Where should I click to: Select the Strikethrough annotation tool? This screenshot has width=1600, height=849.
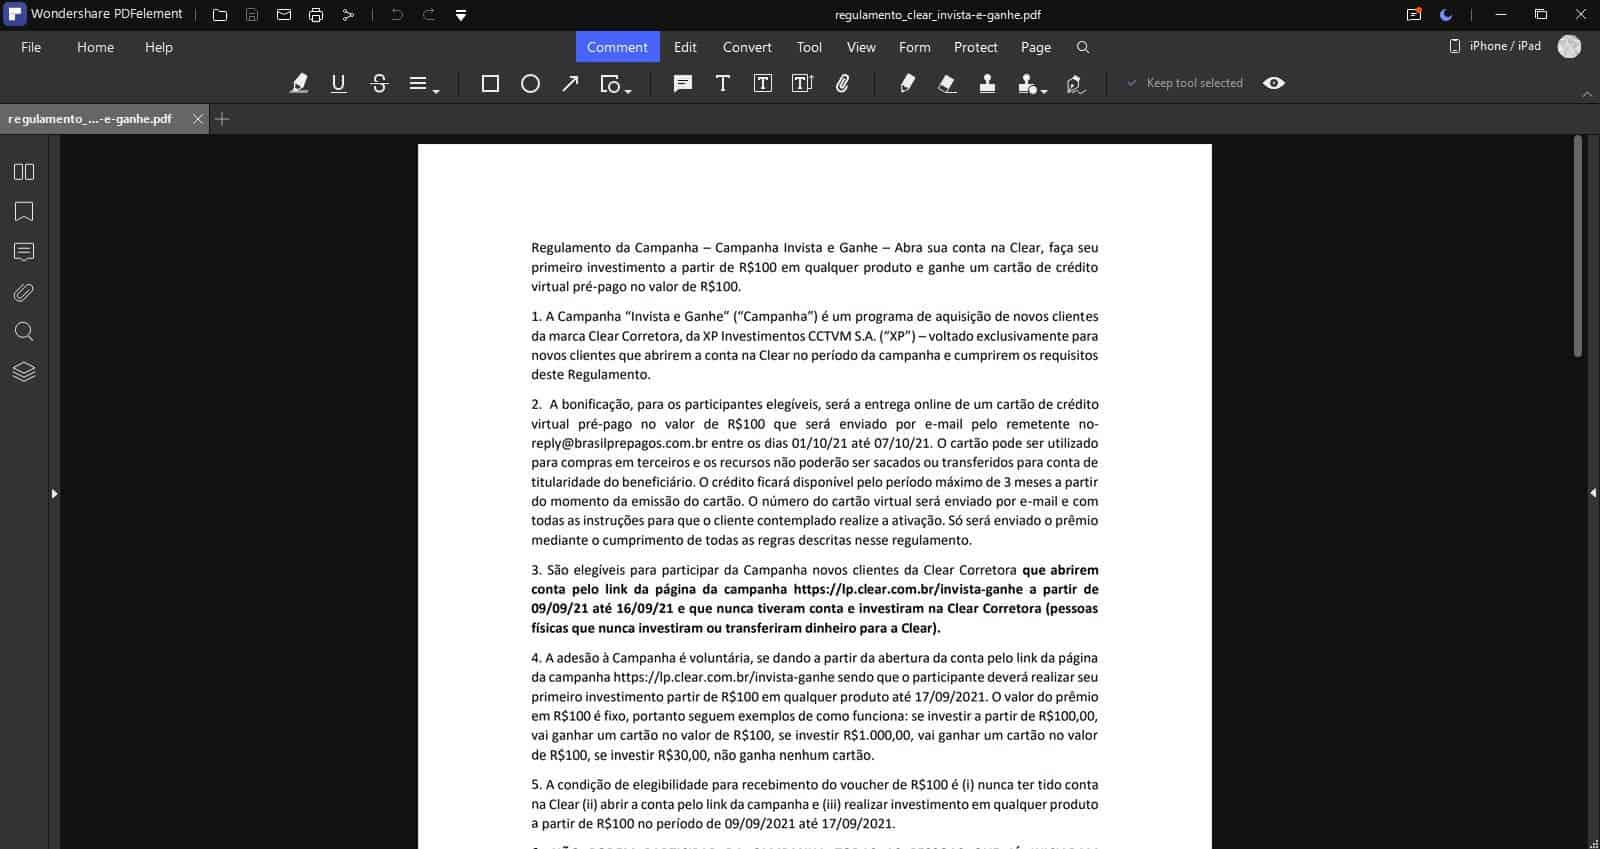click(x=379, y=83)
